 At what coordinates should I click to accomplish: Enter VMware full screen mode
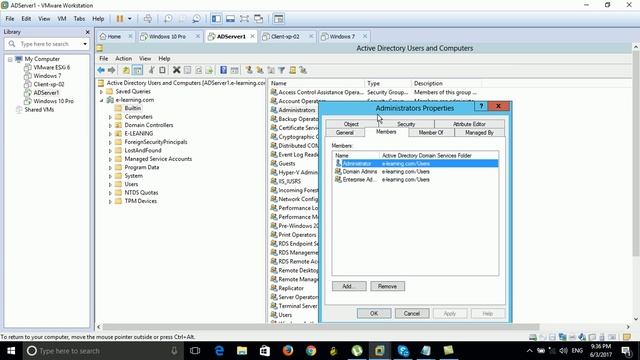244,19
